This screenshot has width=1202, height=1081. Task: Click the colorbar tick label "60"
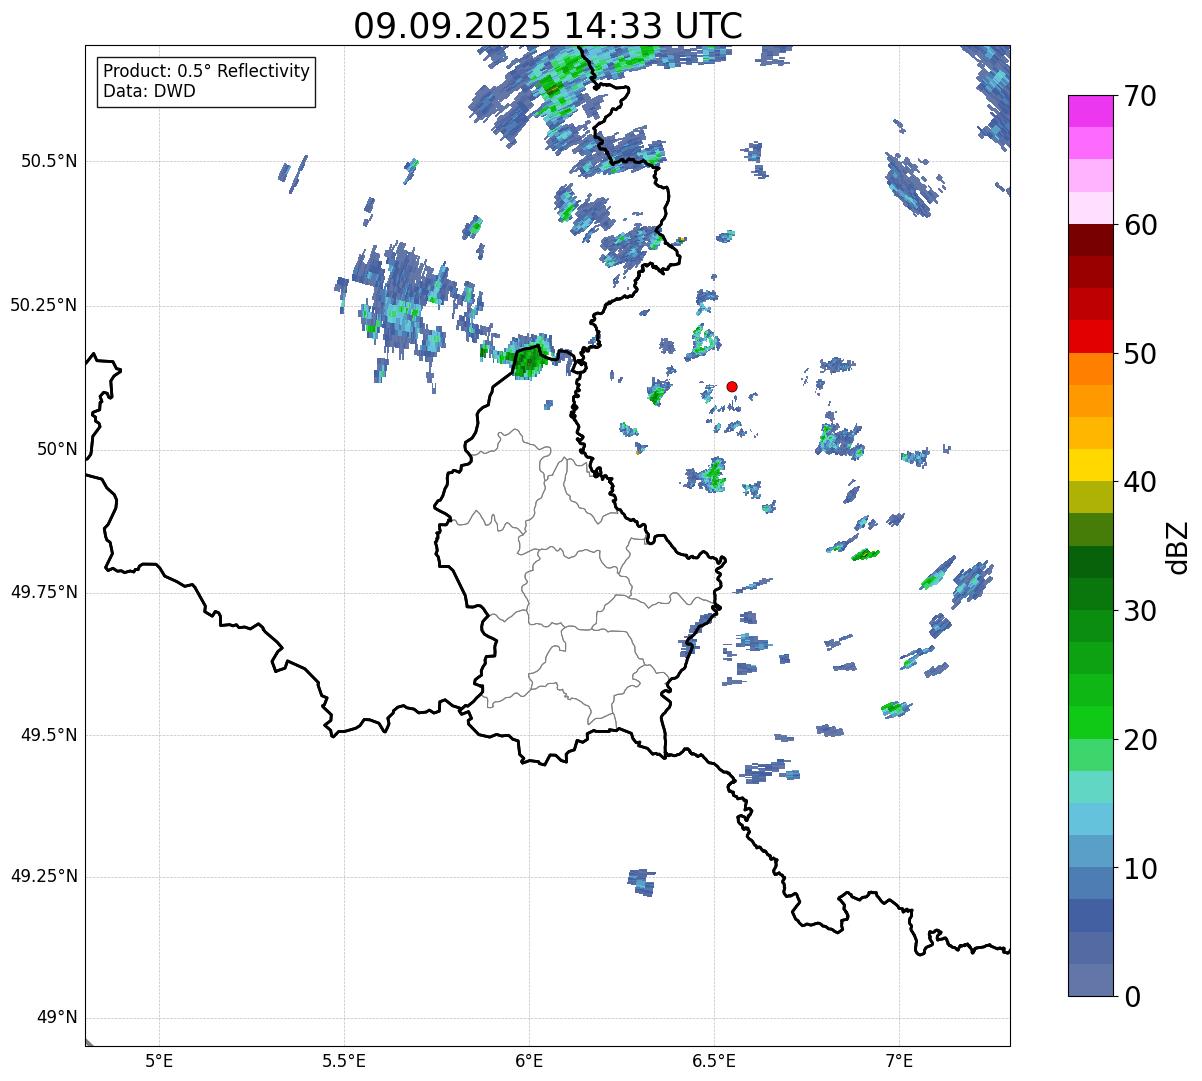1140,225
